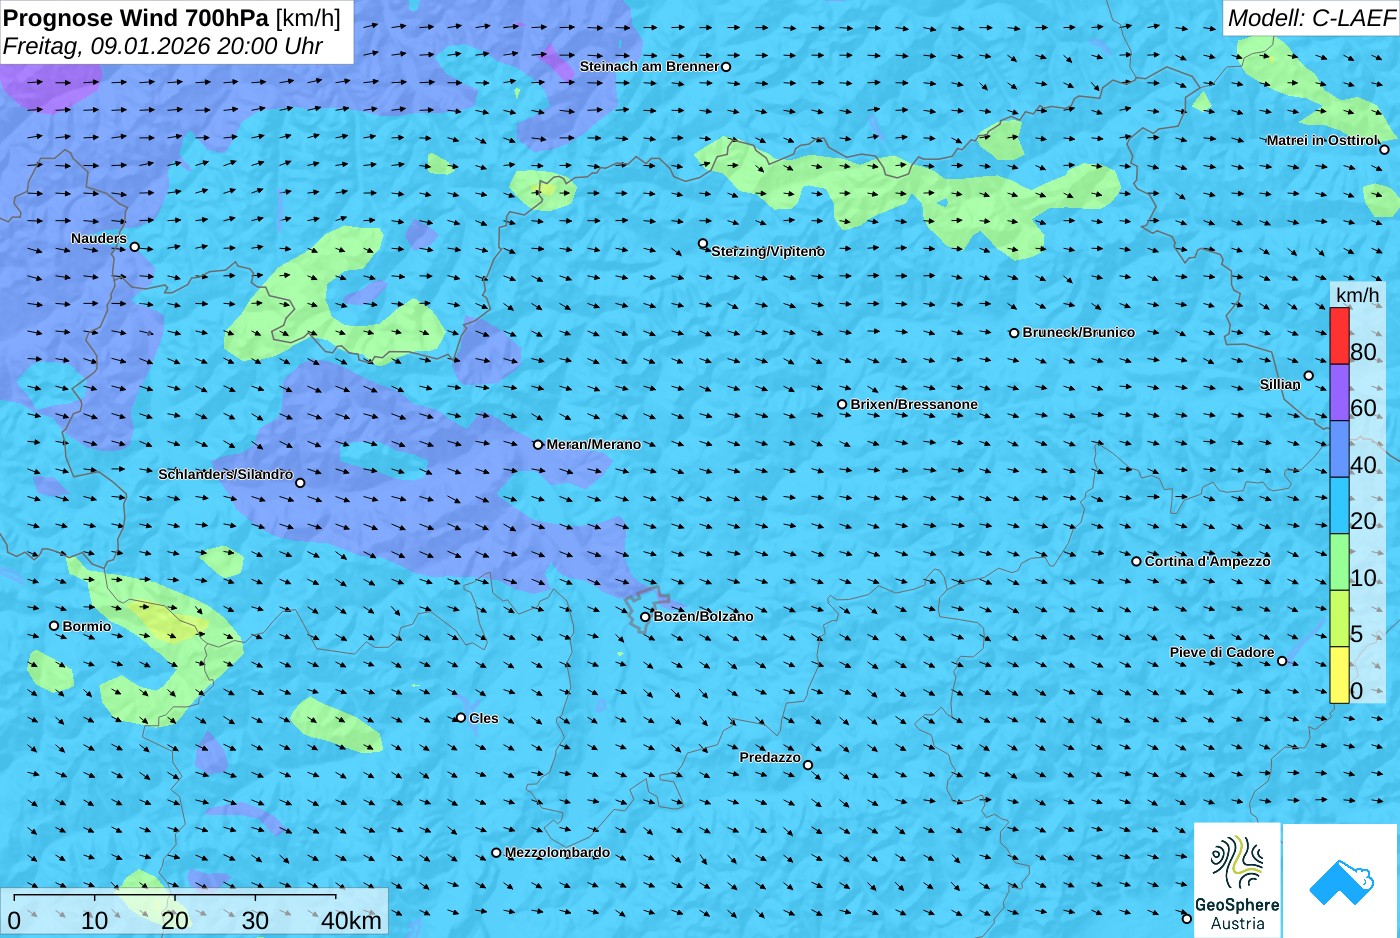This screenshot has height=938, width=1400.
Task: Click the 'Sterzing/Vipiteno' label text
Action: pos(768,251)
